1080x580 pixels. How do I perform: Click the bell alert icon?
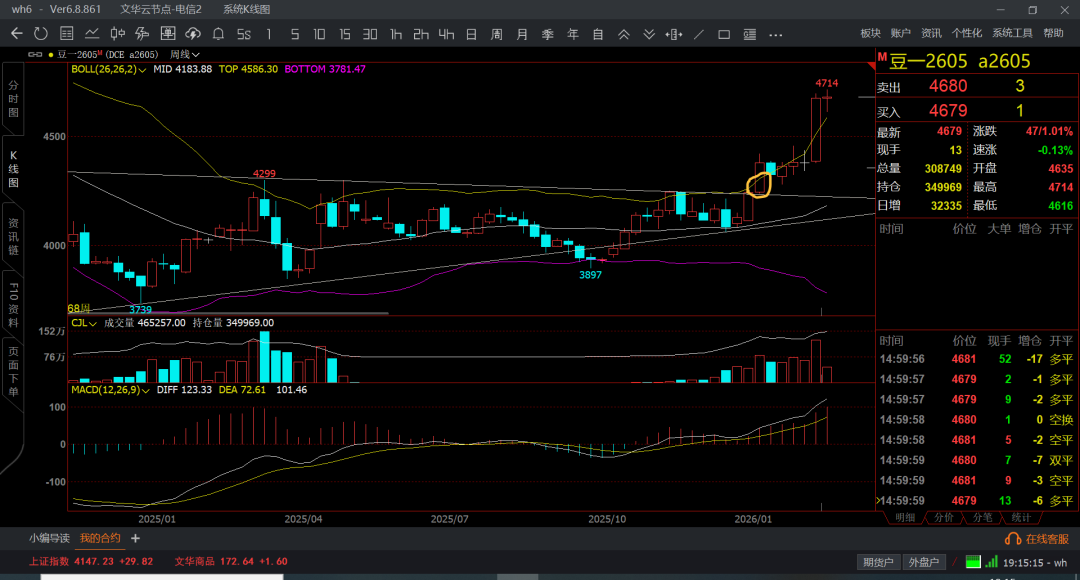click(217, 34)
